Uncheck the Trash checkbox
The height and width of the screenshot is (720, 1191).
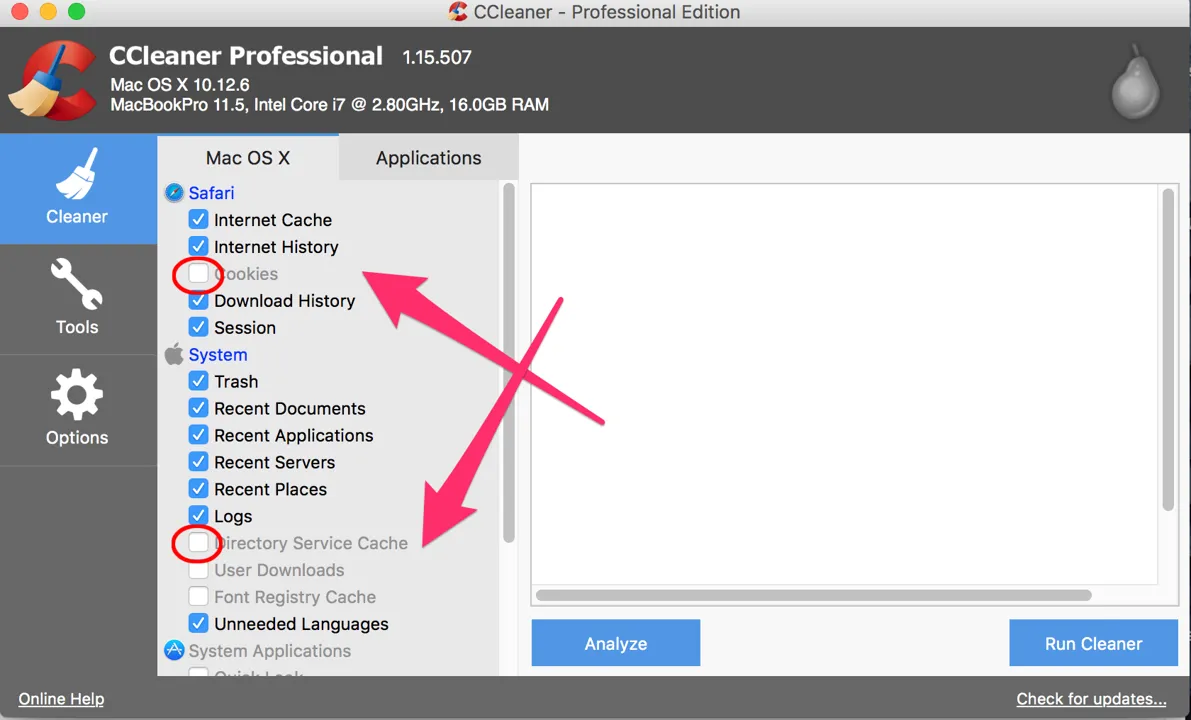click(x=198, y=381)
